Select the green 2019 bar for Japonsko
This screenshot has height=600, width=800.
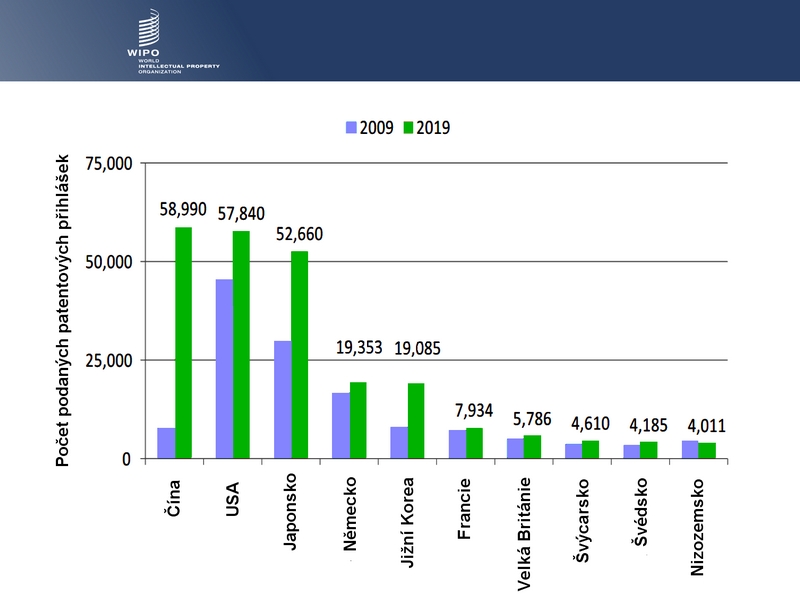point(299,355)
